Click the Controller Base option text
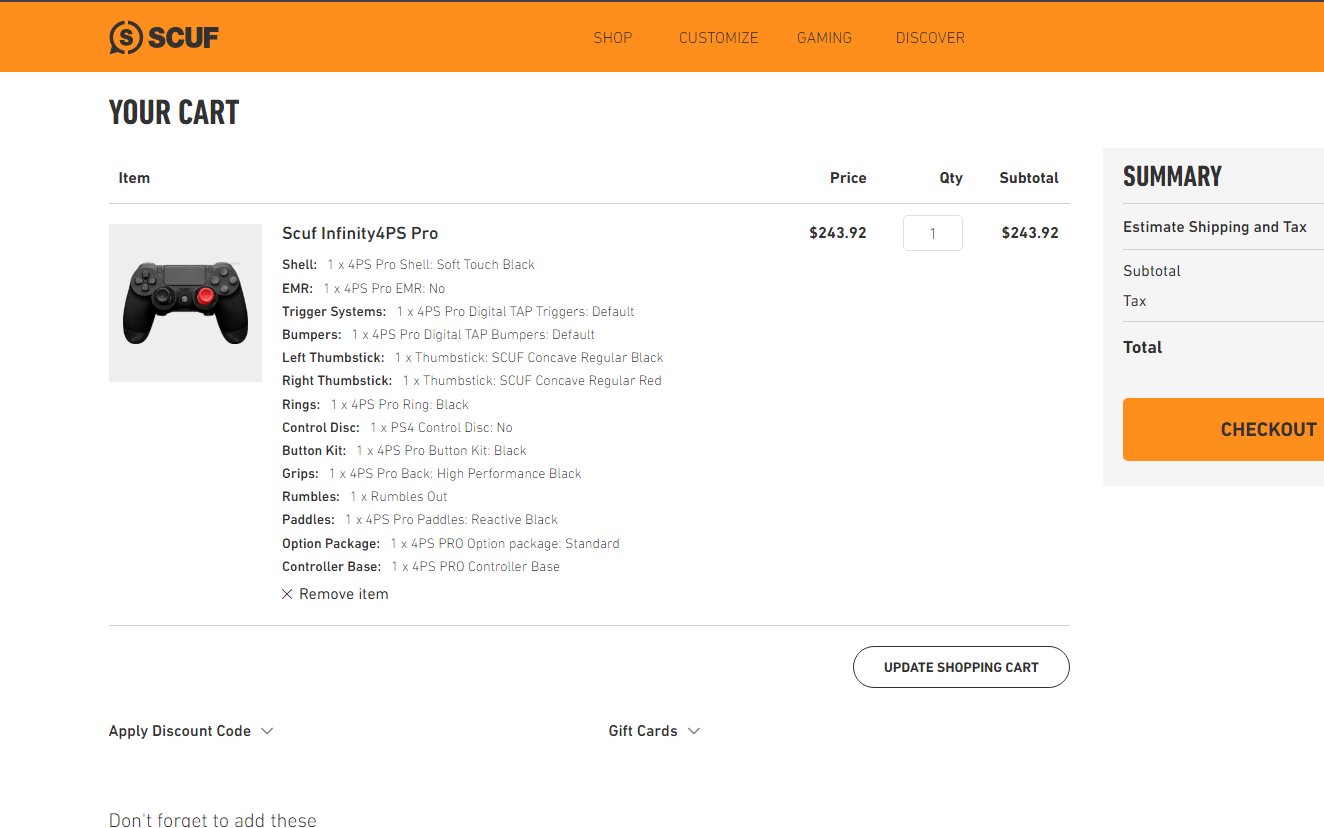Image resolution: width=1324 pixels, height=828 pixels. 475,567
